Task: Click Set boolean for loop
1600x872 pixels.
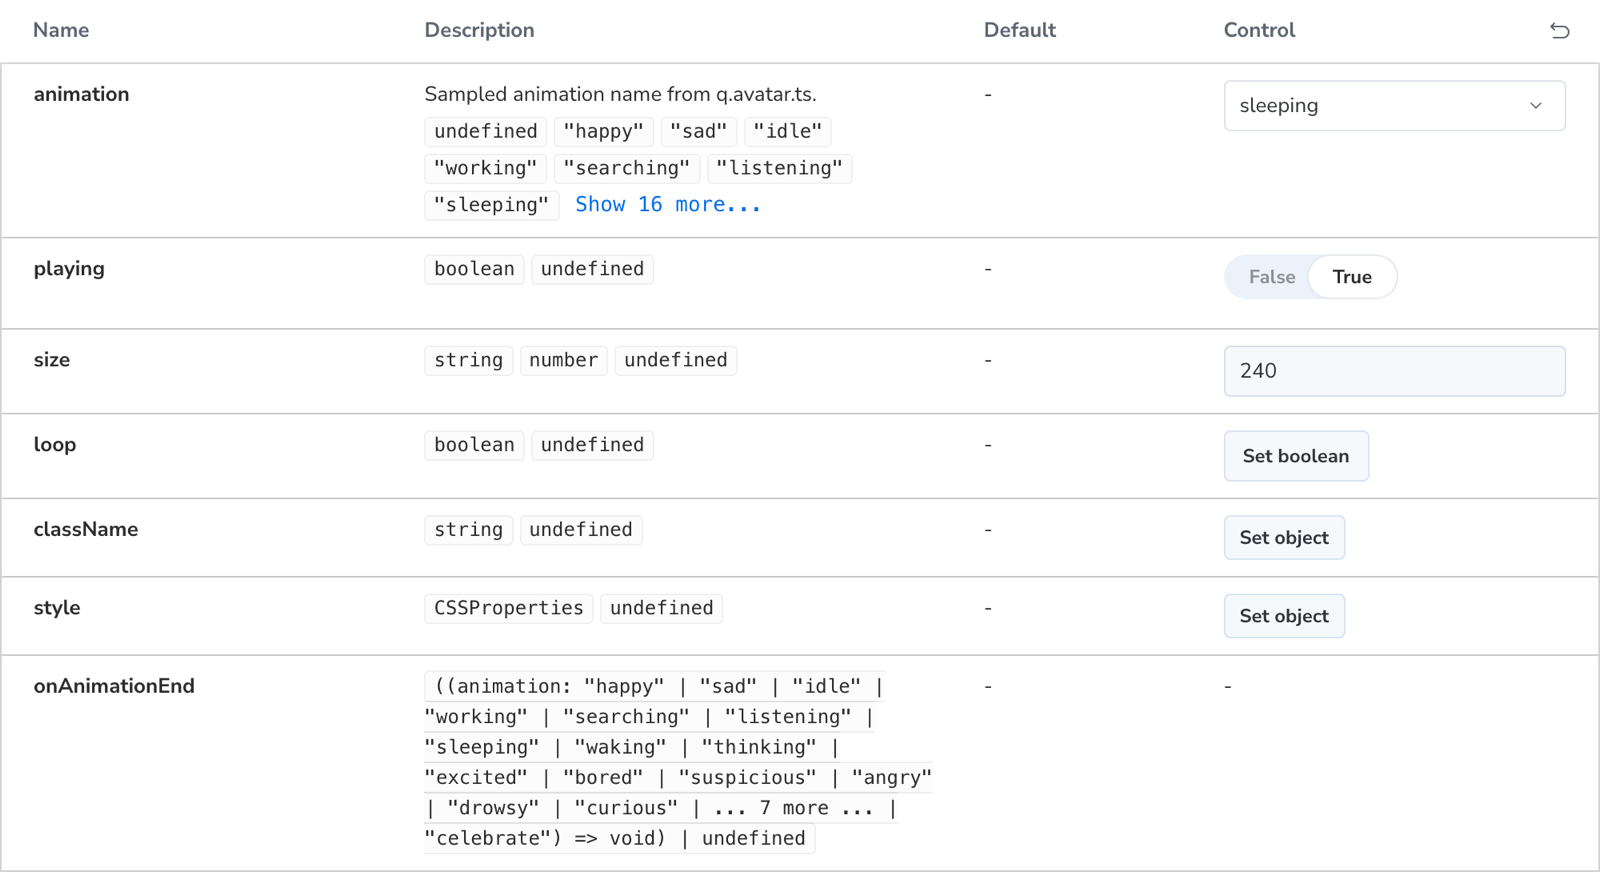Action: [1296, 456]
